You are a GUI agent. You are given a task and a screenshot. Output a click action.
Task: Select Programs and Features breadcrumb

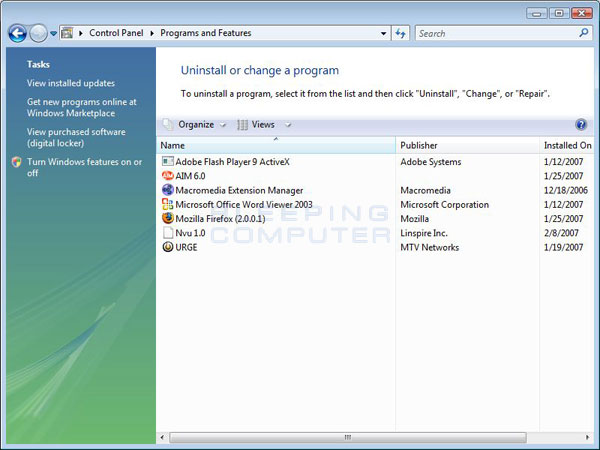point(206,33)
